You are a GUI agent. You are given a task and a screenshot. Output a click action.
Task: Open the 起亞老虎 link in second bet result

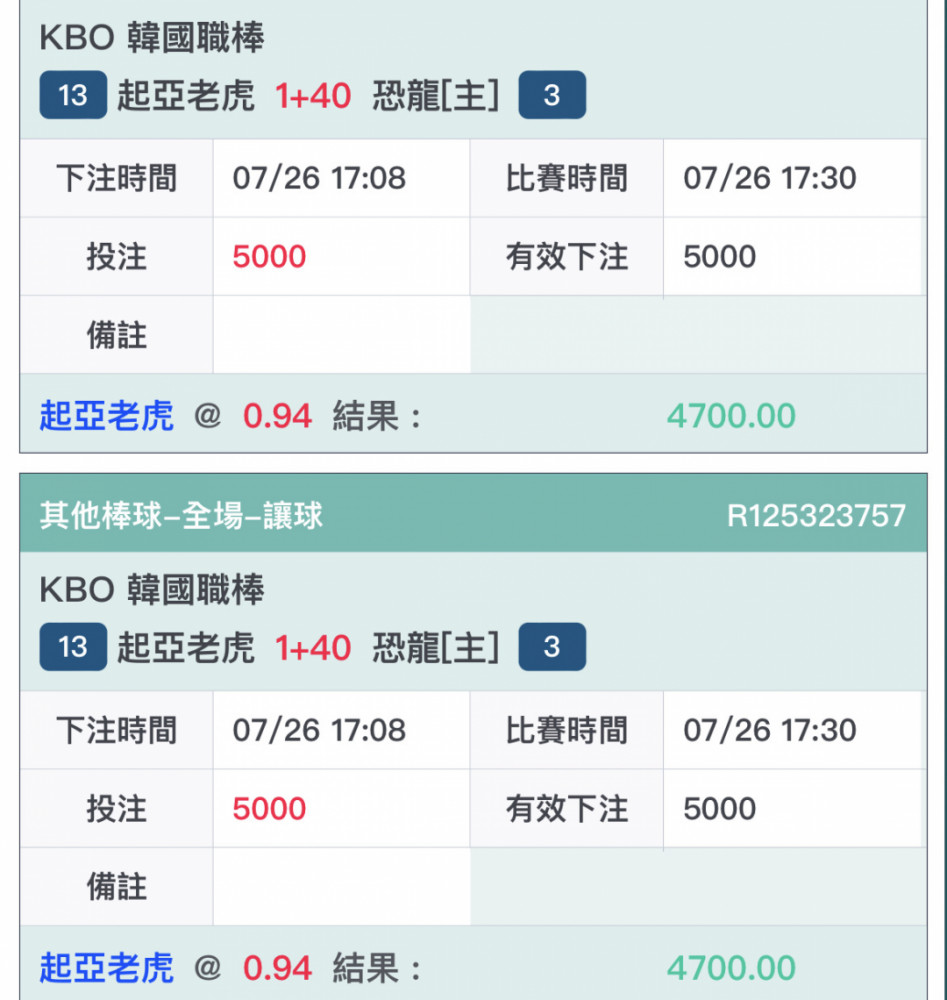click(106, 967)
